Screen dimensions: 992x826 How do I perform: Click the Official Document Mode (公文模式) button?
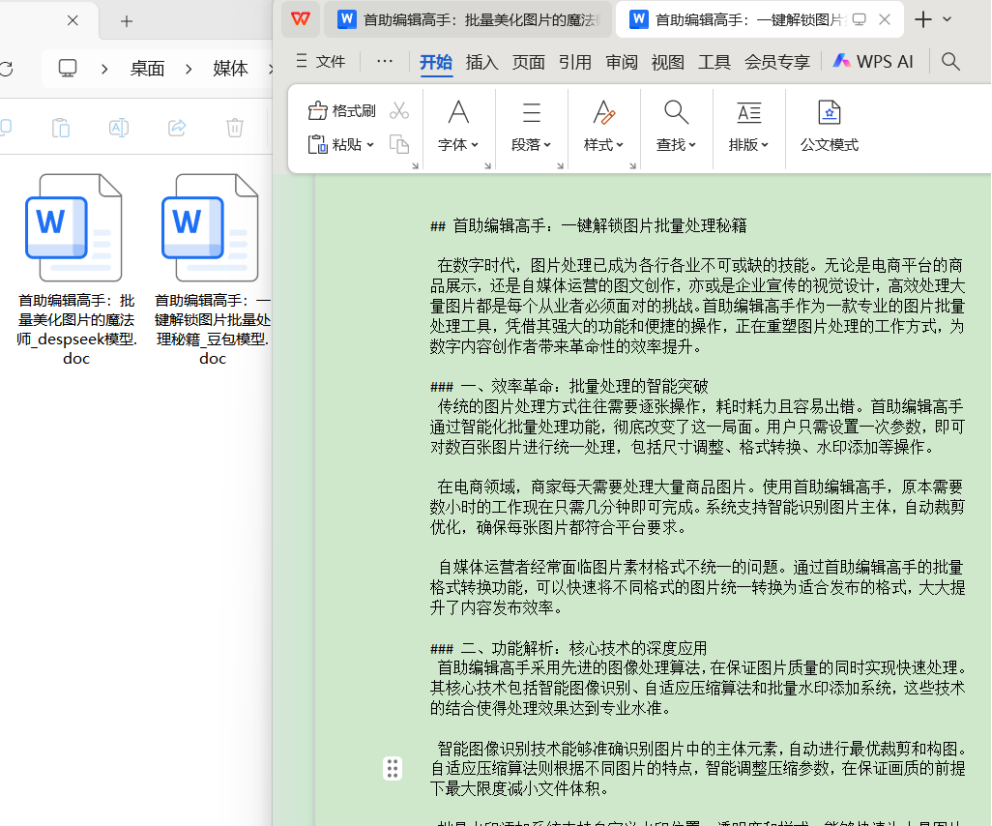pos(829,126)
